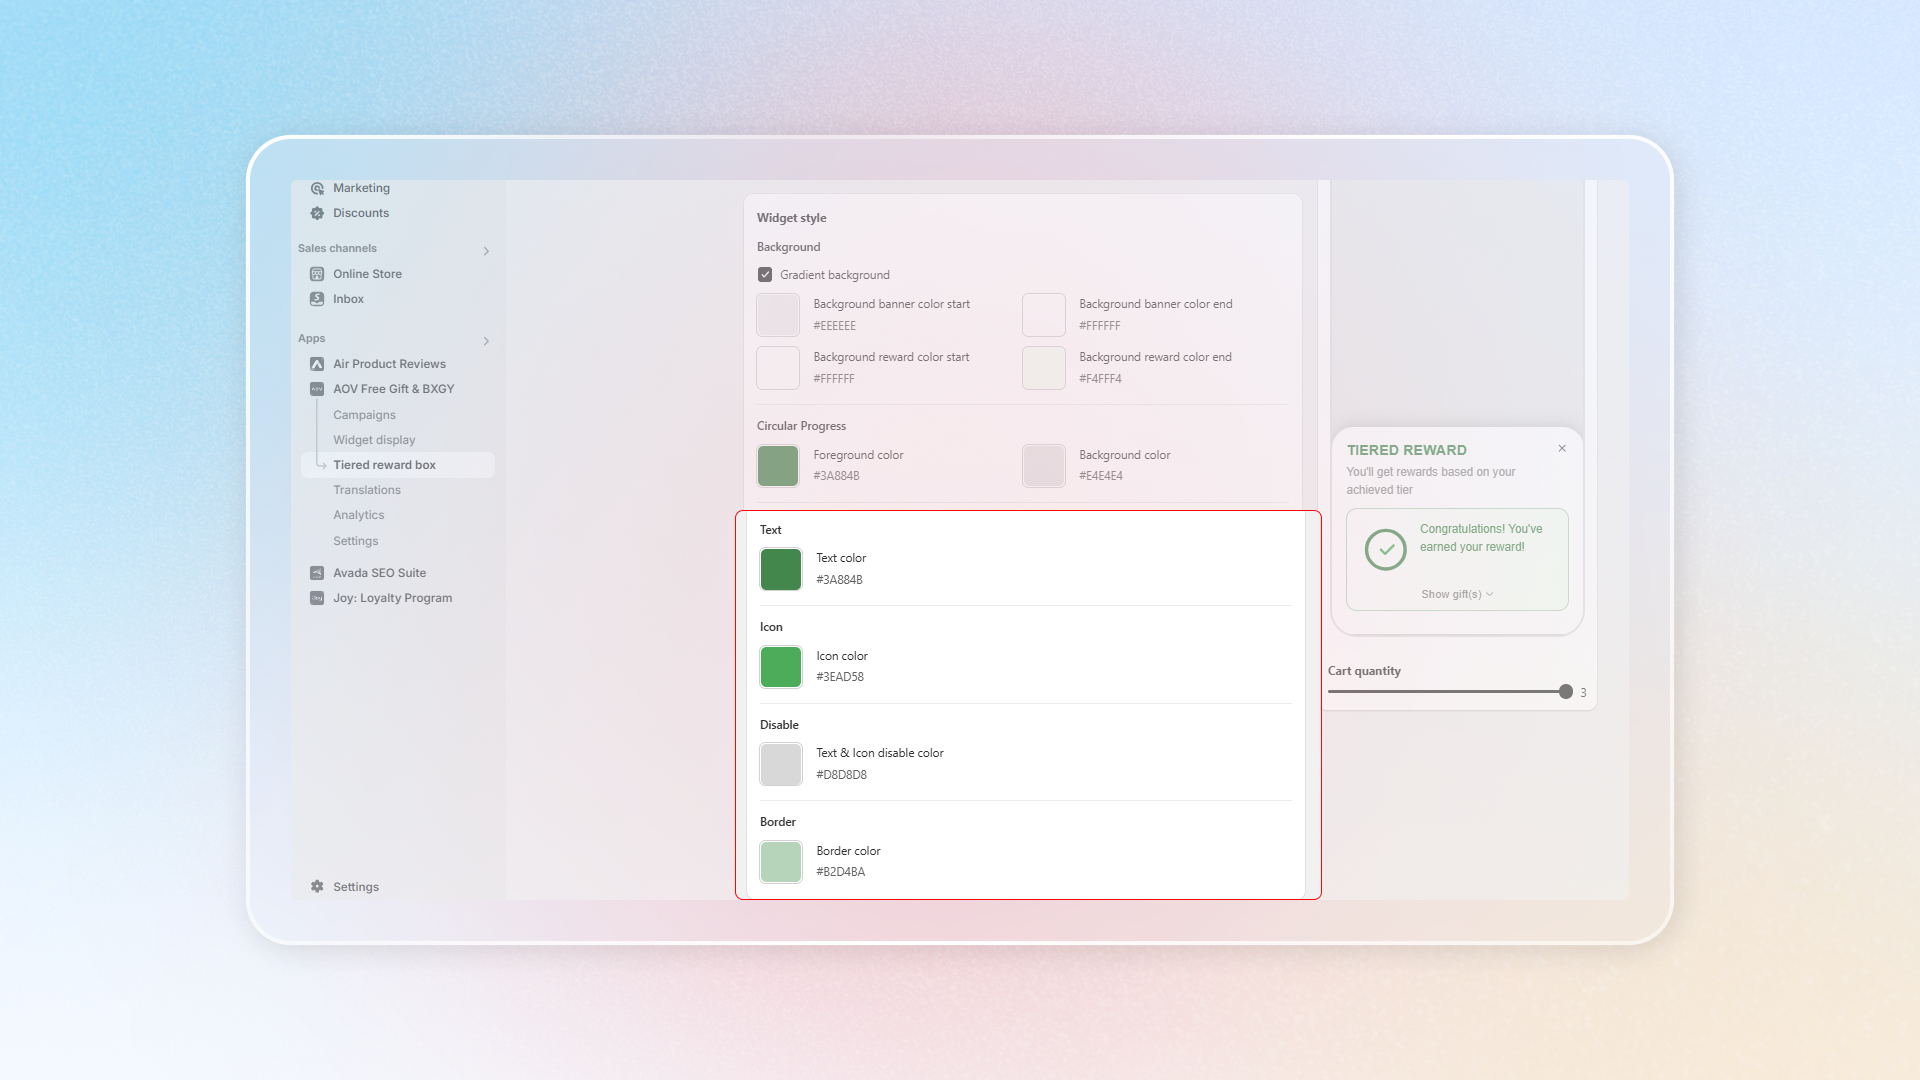Expand the Sales channels section chevron

[486, 251]
